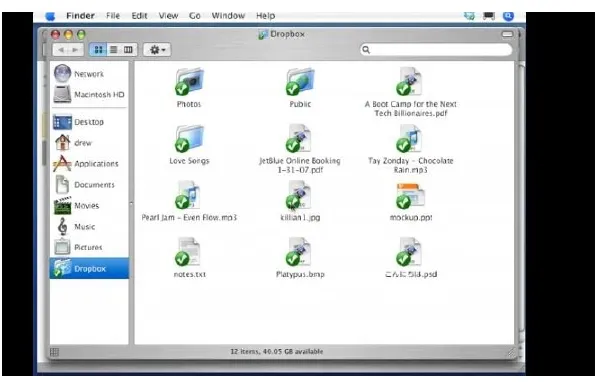Open the Love Songs folder icon
The width and height of the screenshot is (600, 382).
pyautogui.click(x=189, y=139)
